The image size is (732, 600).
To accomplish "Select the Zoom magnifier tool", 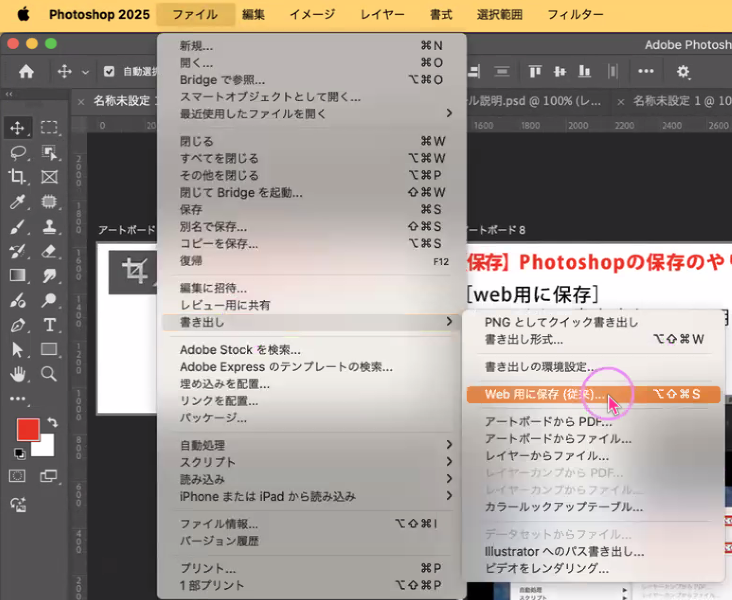I will [x=49, y=374].
